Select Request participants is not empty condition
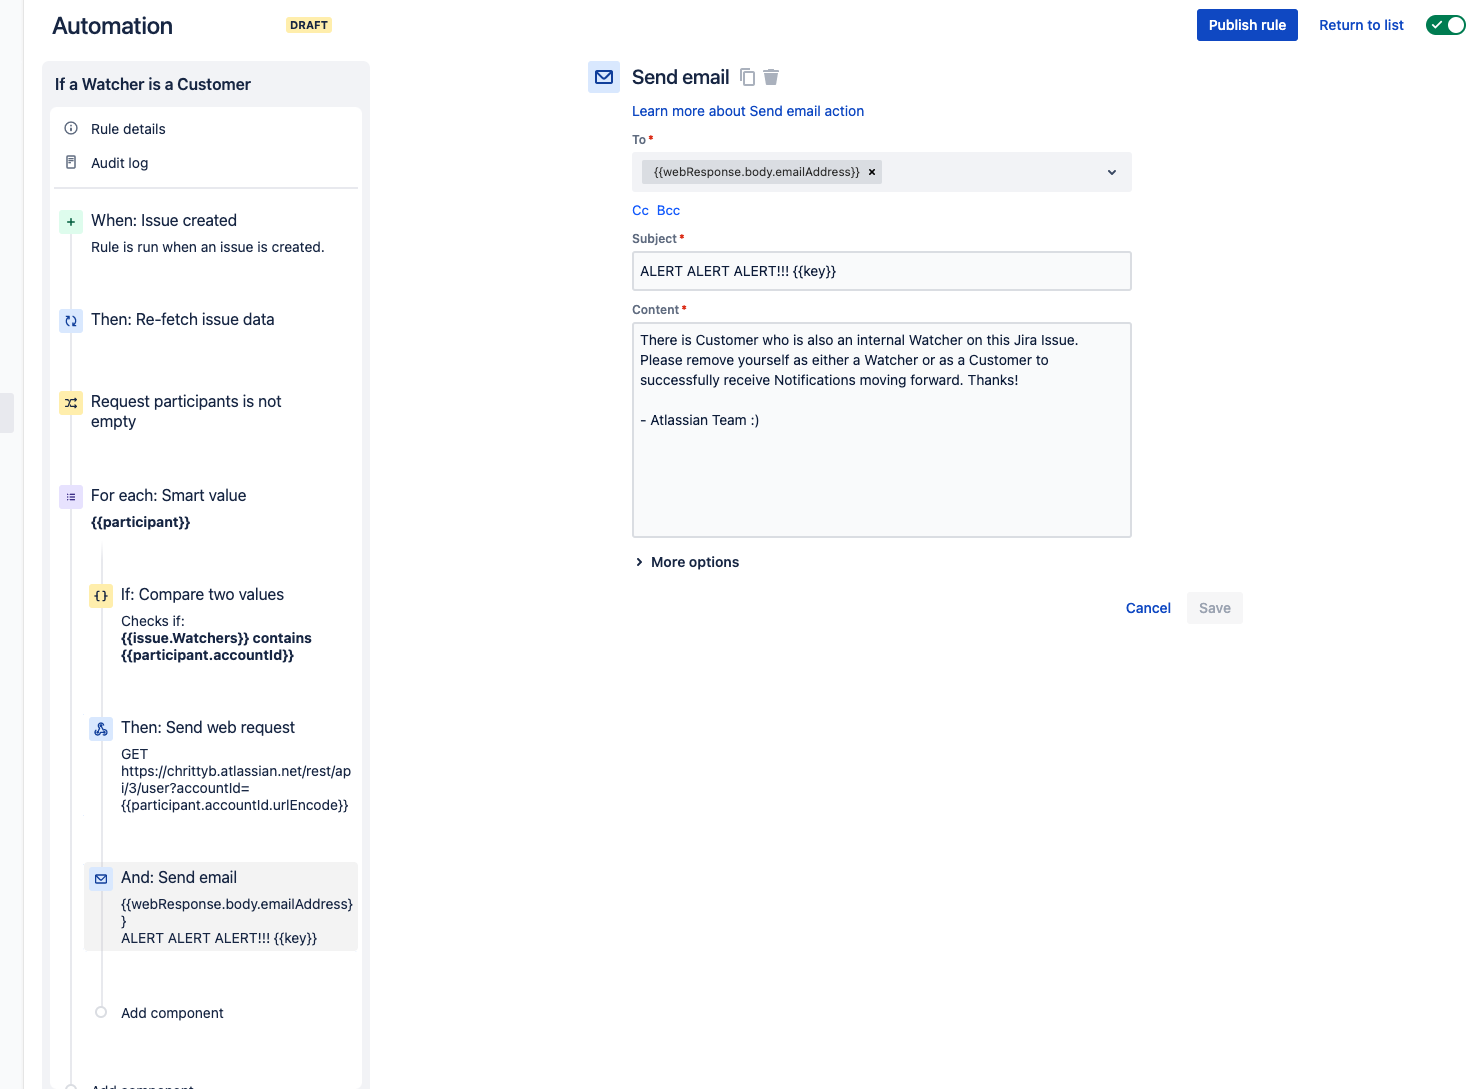 186,411
